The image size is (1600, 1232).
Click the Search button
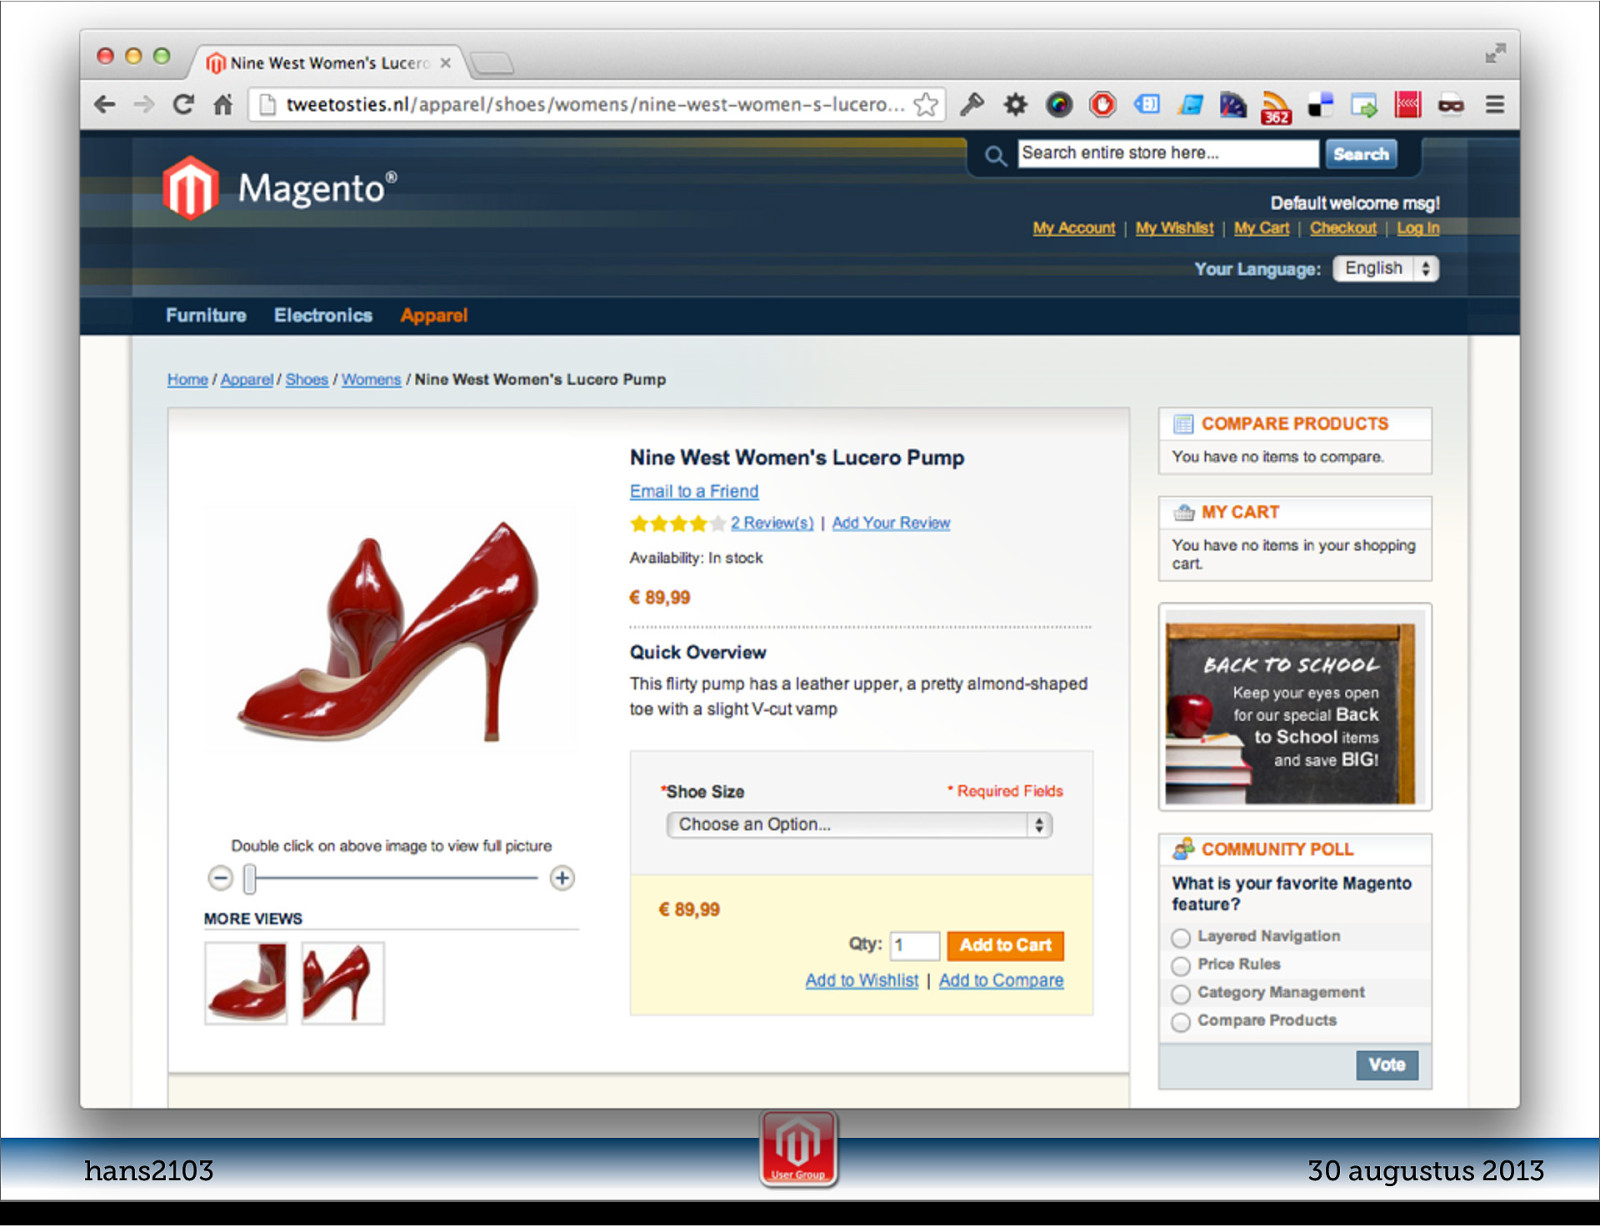pyautogui.click(x=1361, y=154)
